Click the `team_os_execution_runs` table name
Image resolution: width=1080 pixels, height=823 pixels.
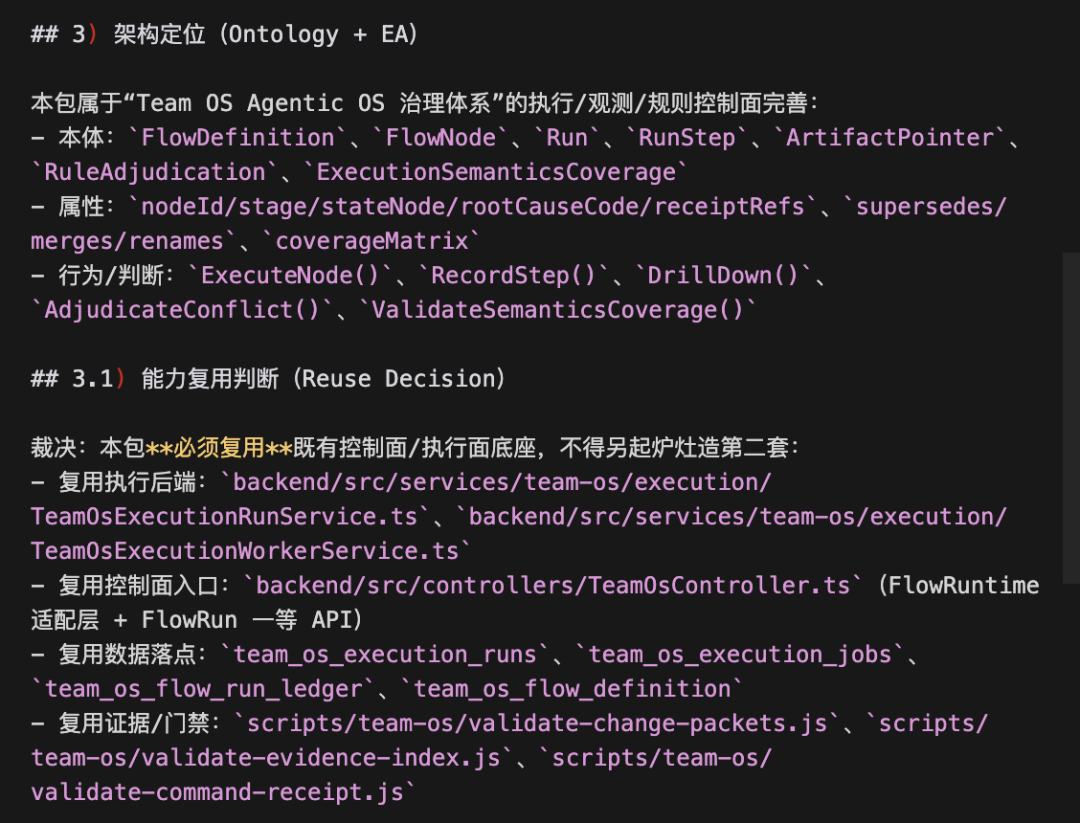tap(384, 654)
